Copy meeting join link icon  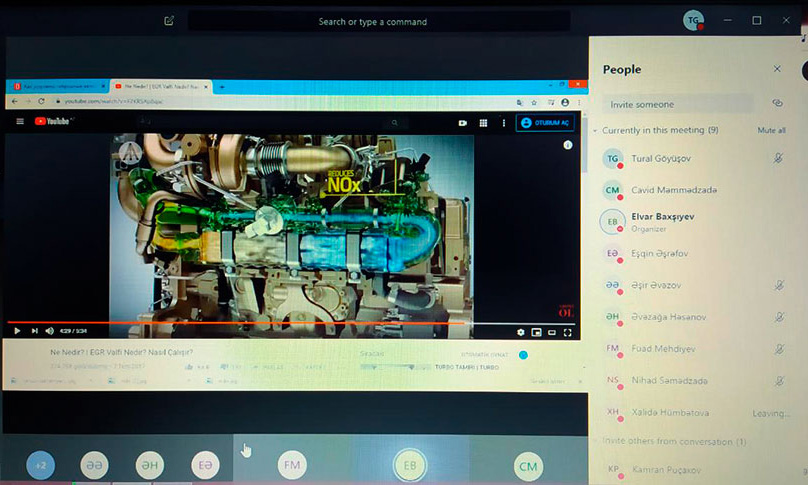tap(777, 103)
